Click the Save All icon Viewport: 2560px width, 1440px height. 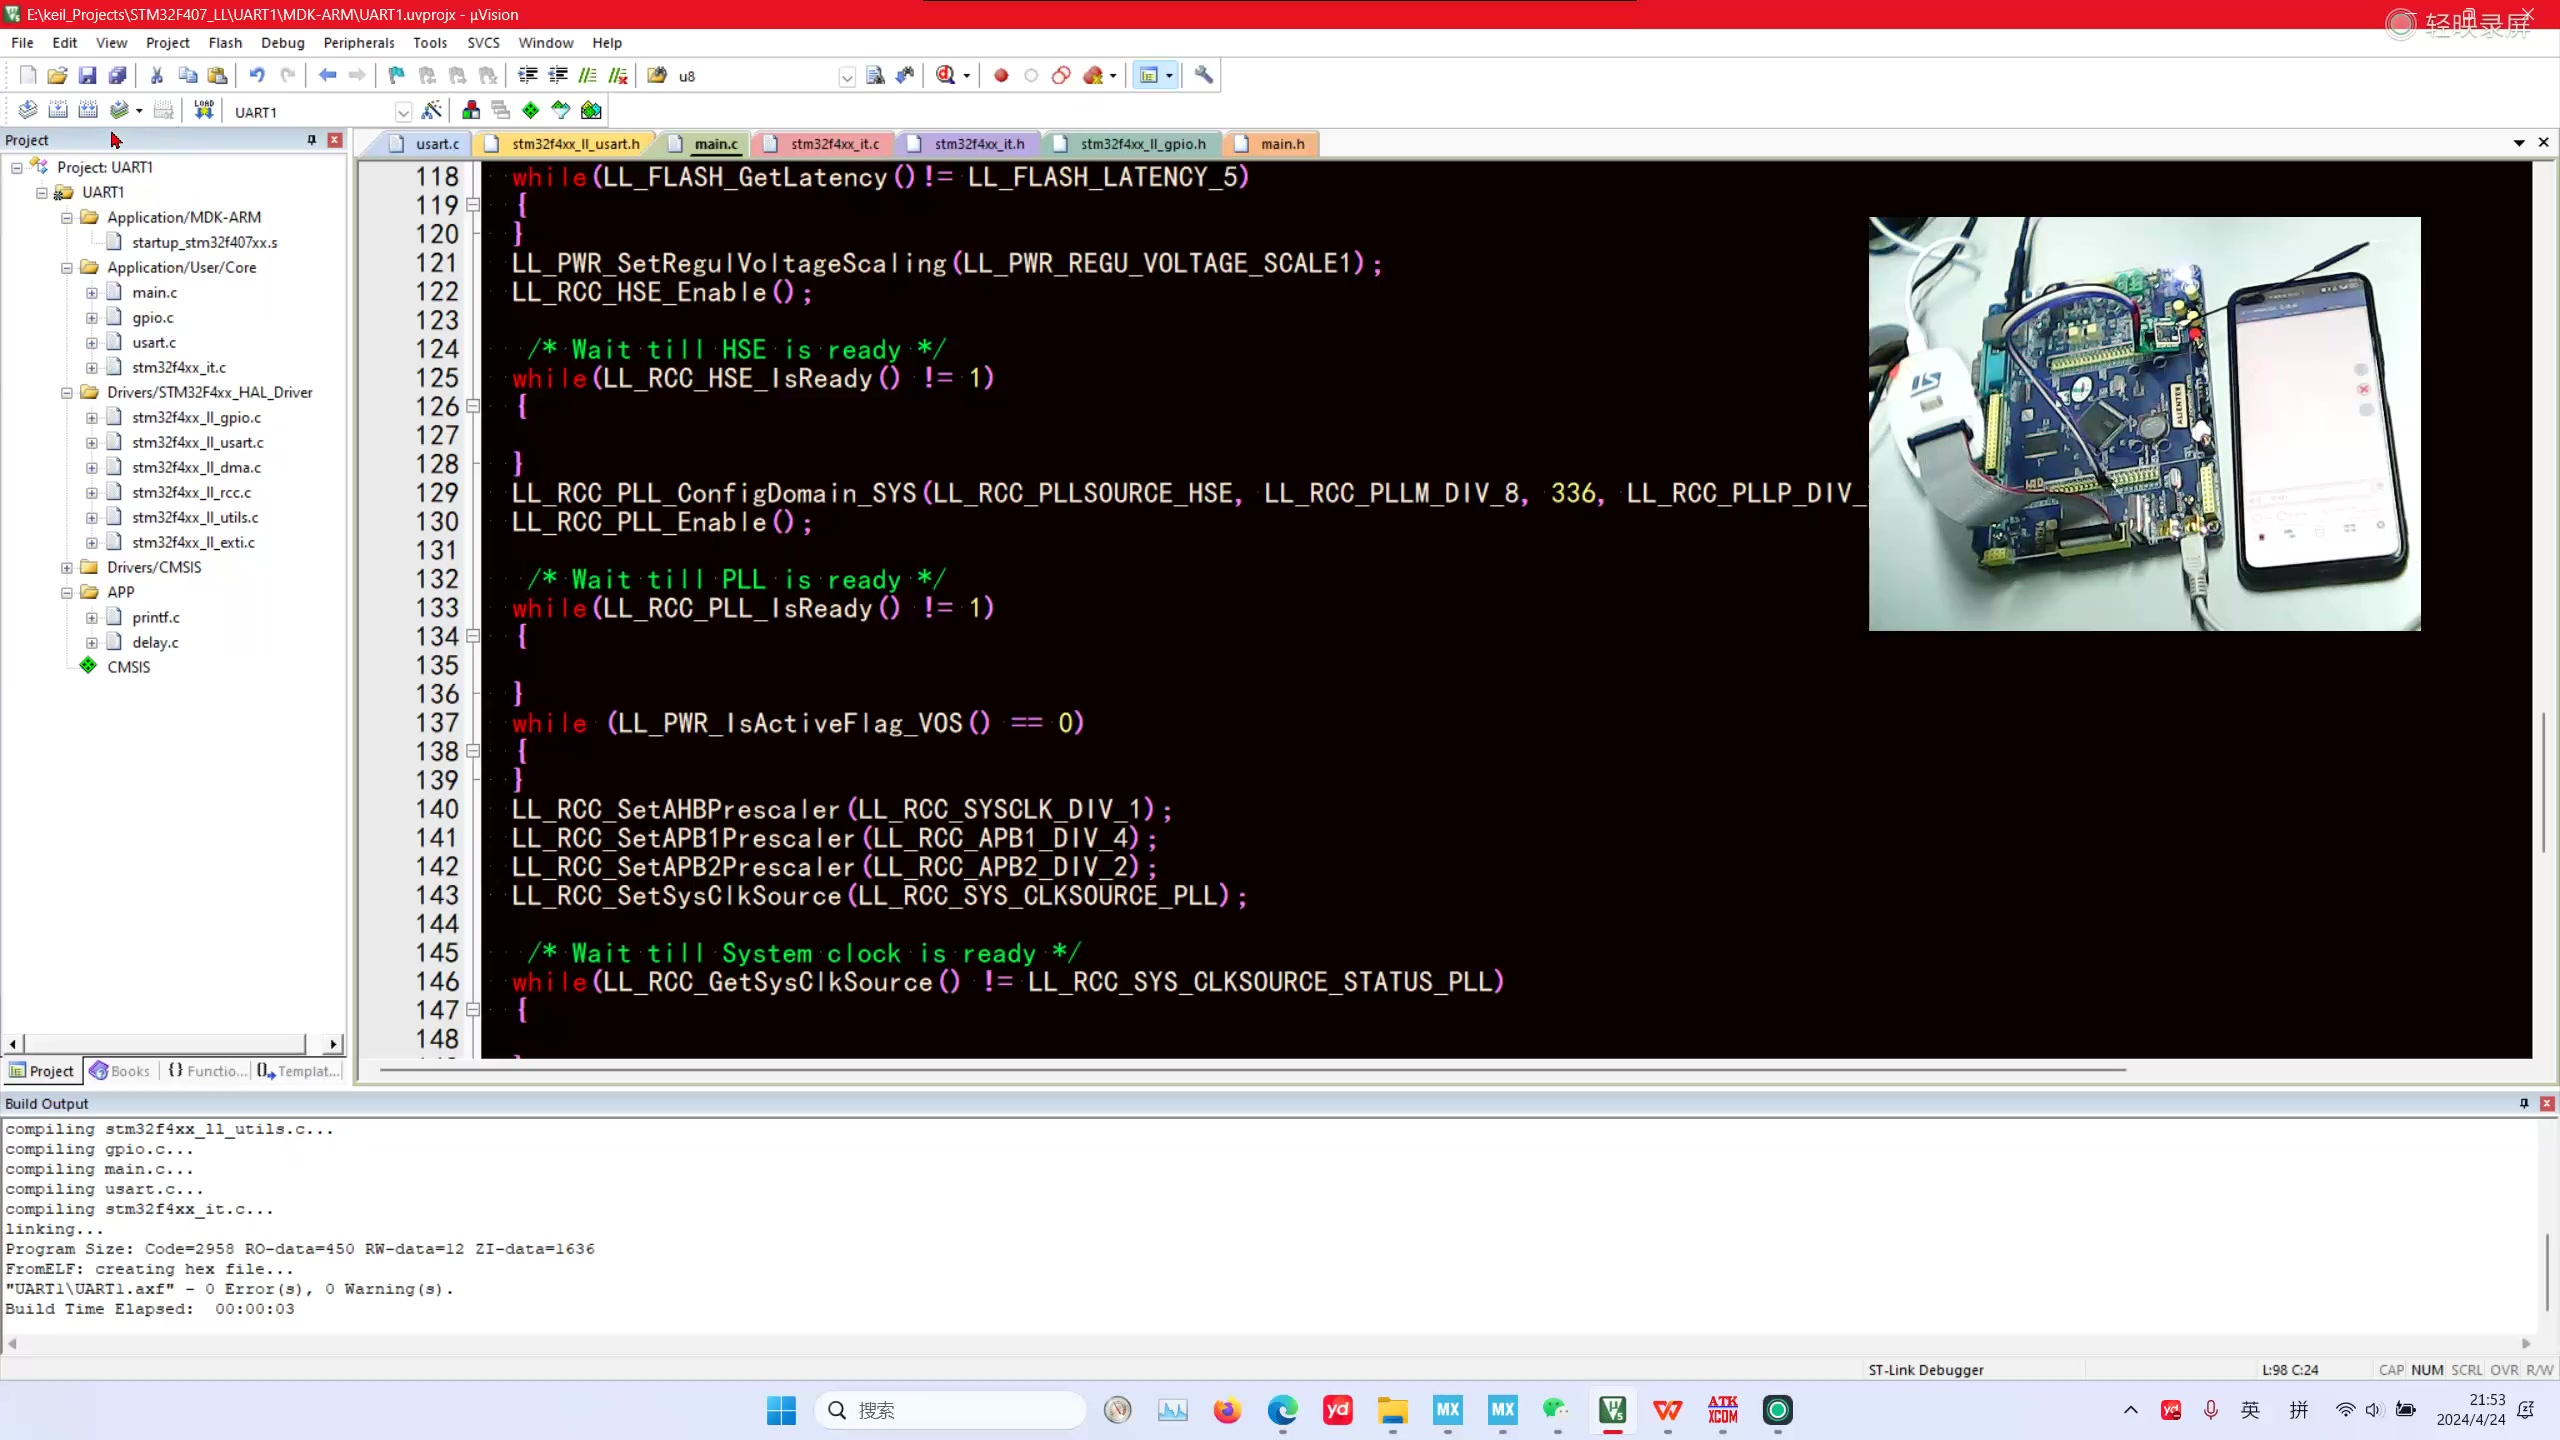[x=118, y=75]
